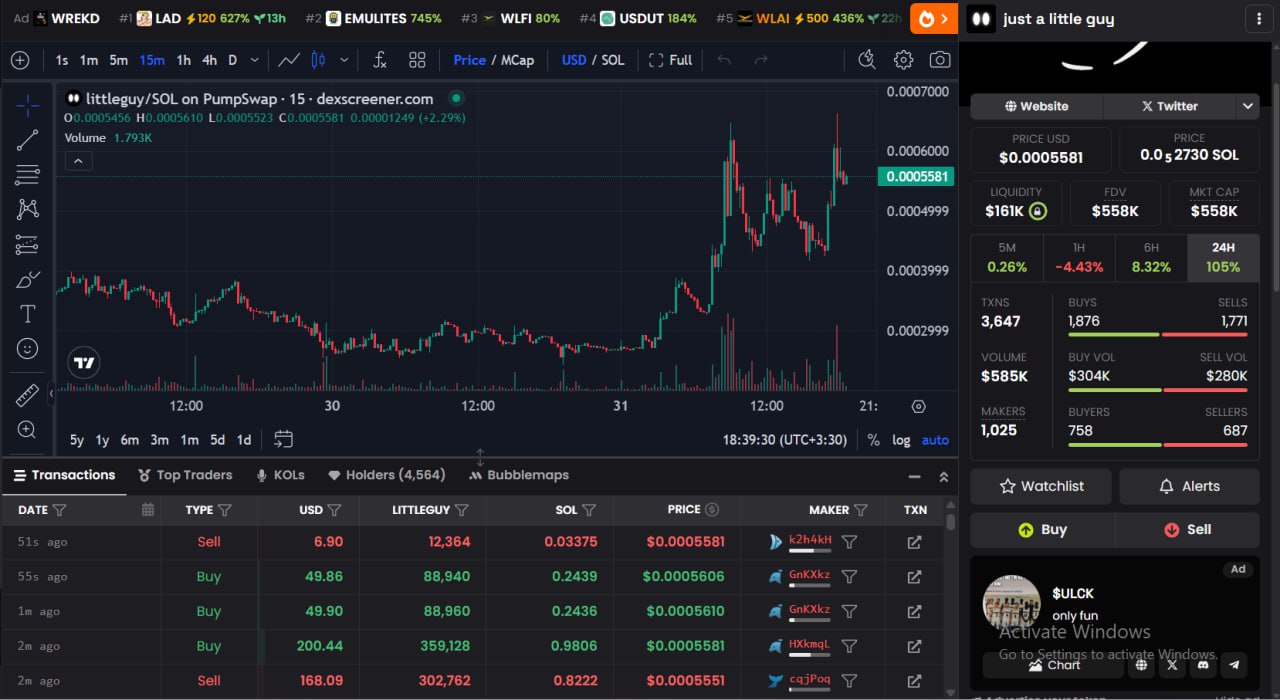
Task: Select the pattern drawing tool
Action: [x=27, y=209]
